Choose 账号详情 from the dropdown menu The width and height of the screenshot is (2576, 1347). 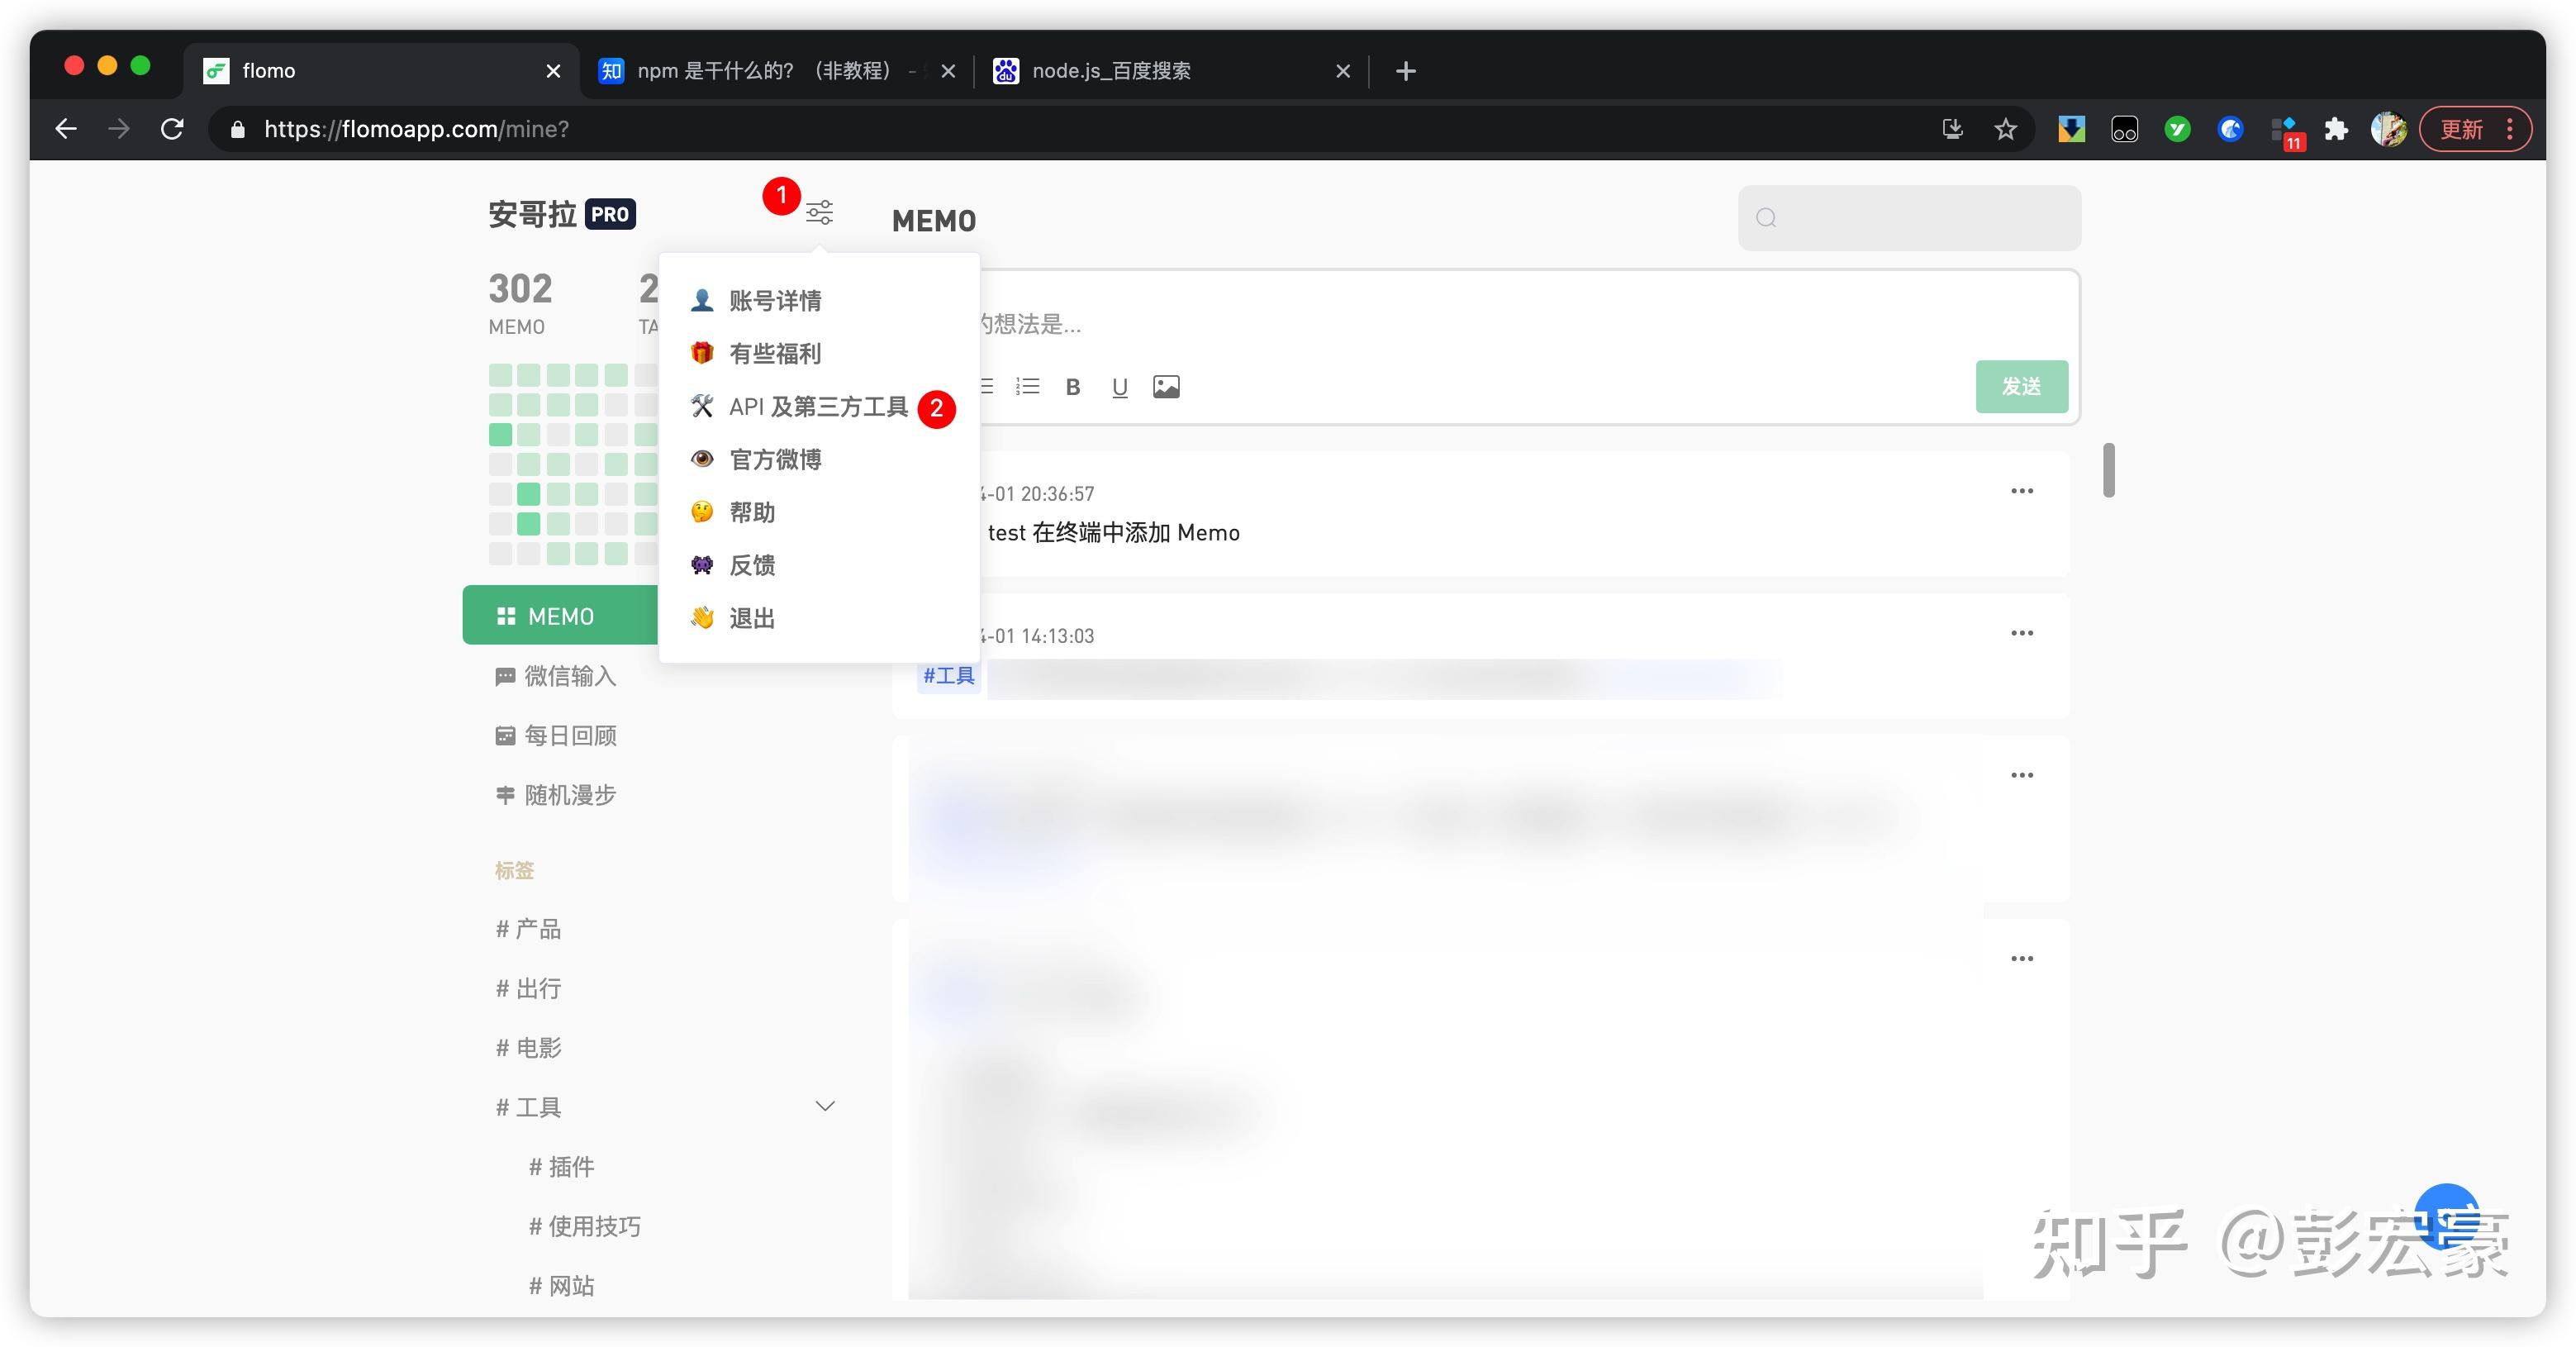774,301
